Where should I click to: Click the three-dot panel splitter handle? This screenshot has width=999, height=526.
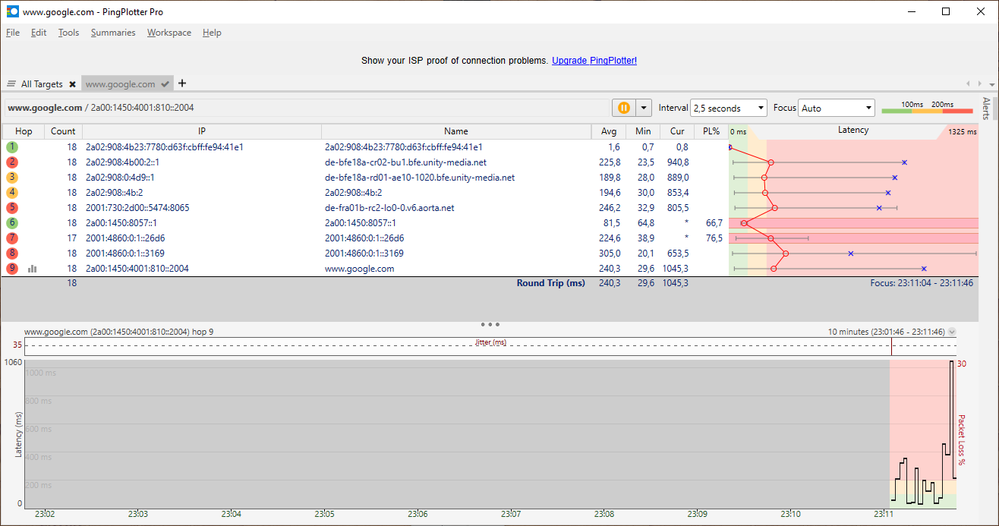pos(490,324)
